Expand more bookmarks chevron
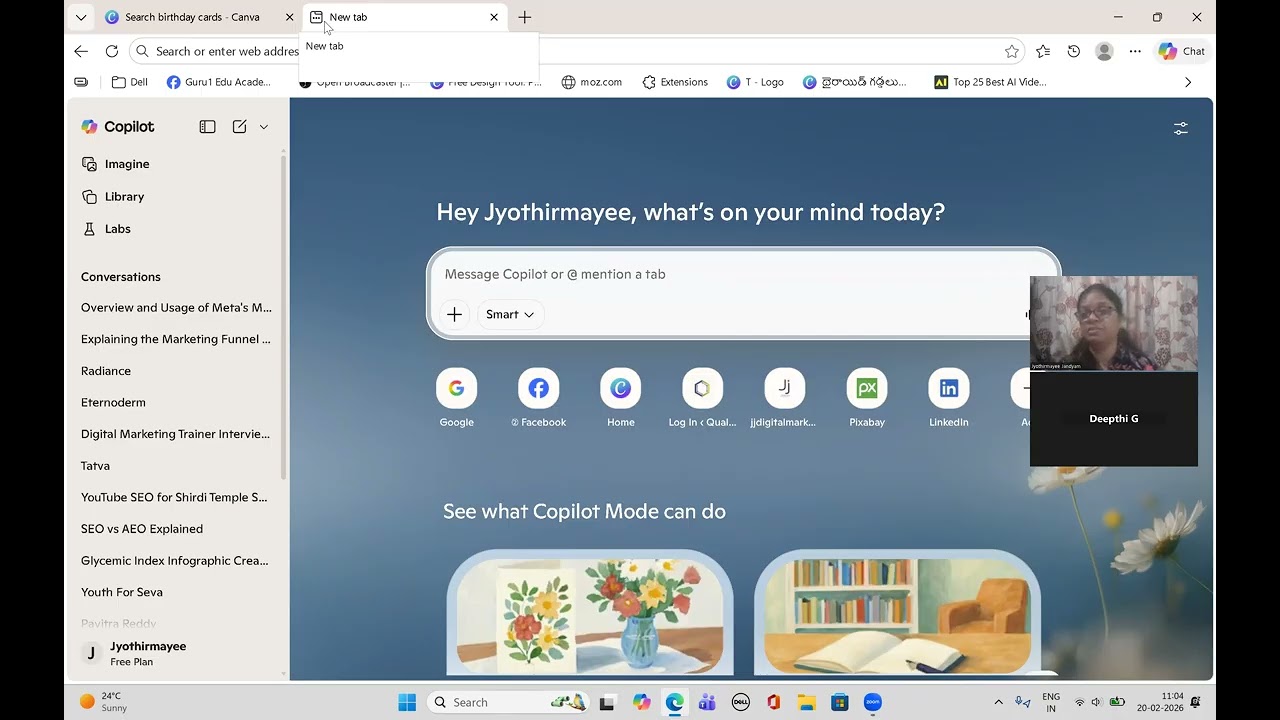This screenshot has width=1280, height=720. [x=1188, y=82]
